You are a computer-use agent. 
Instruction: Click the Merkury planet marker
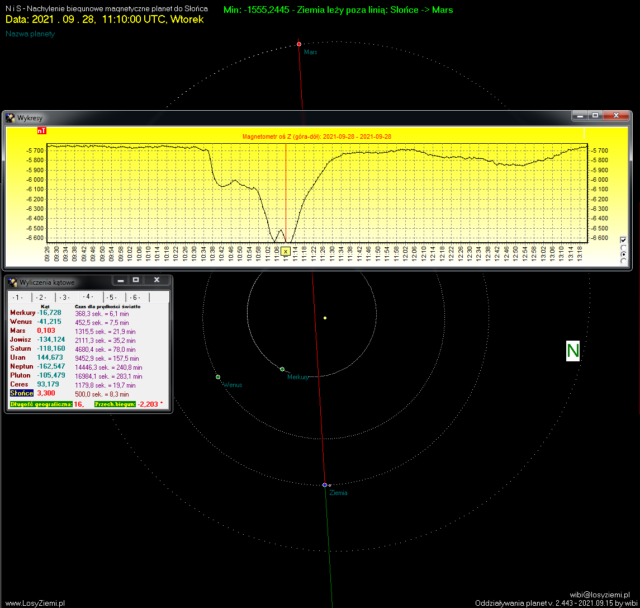pyautogui.click(x=282, y=370)
